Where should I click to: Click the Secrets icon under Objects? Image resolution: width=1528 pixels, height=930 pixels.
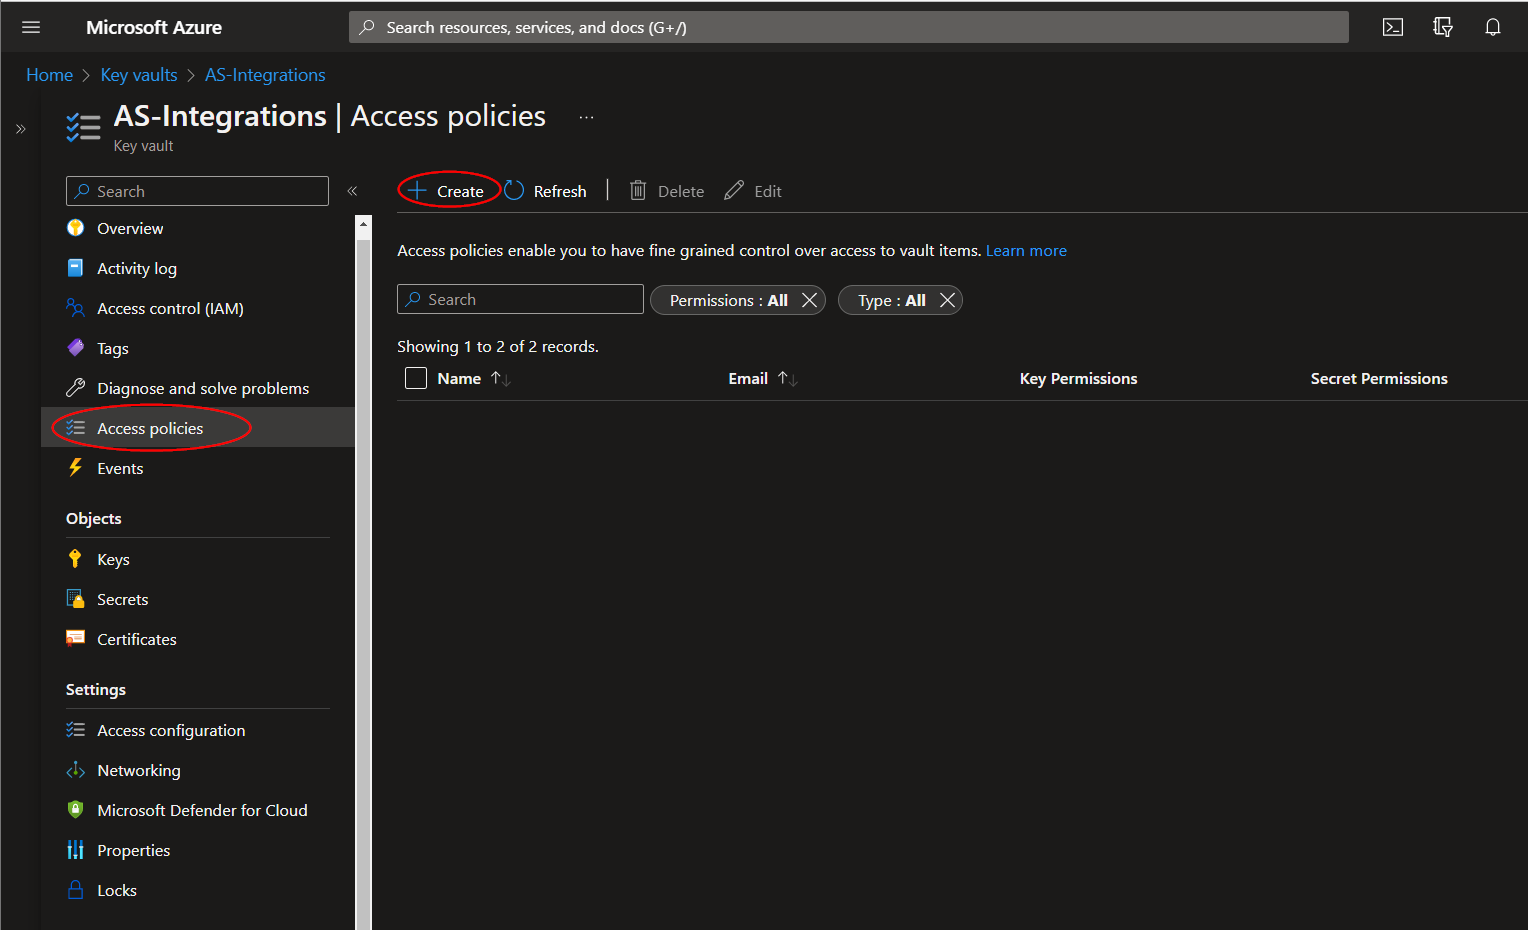point(75,599)
